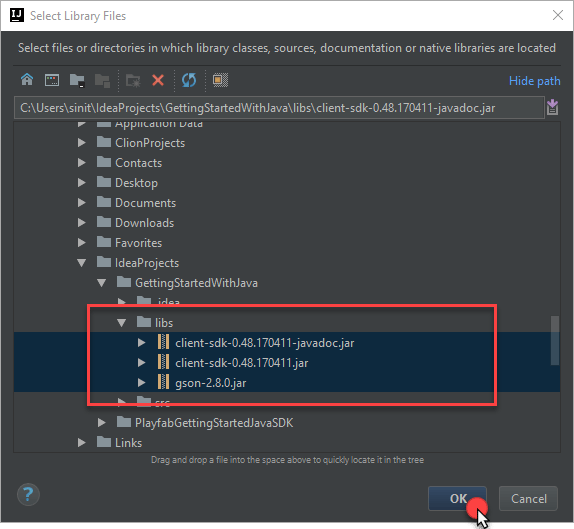
Task: Select the Contacts folder
Action: (x=129, y=163)
